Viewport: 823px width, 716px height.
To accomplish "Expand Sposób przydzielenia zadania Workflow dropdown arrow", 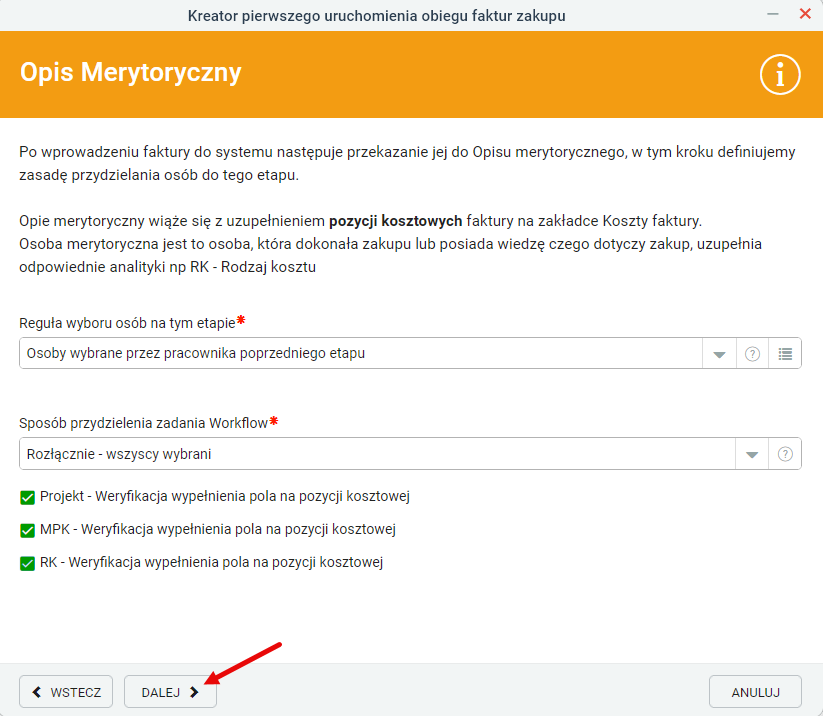I will [x=752, y=454].
